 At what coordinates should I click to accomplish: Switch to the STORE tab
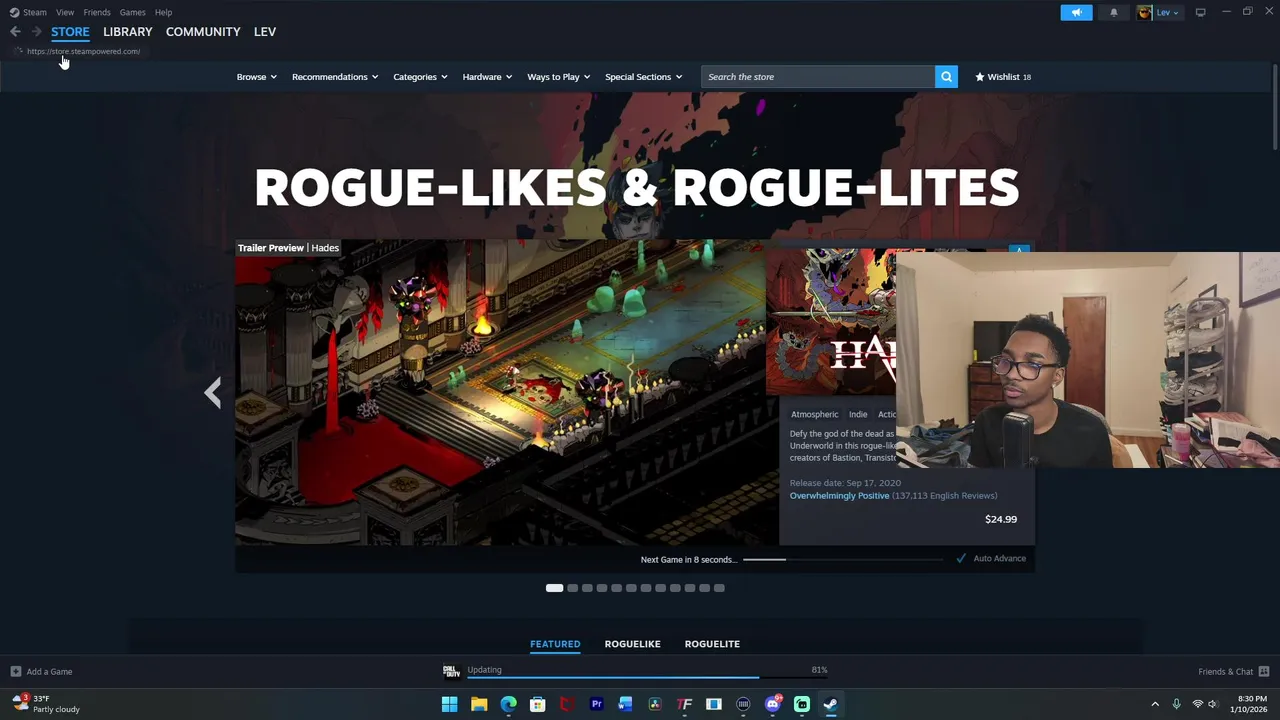point(70,32)
